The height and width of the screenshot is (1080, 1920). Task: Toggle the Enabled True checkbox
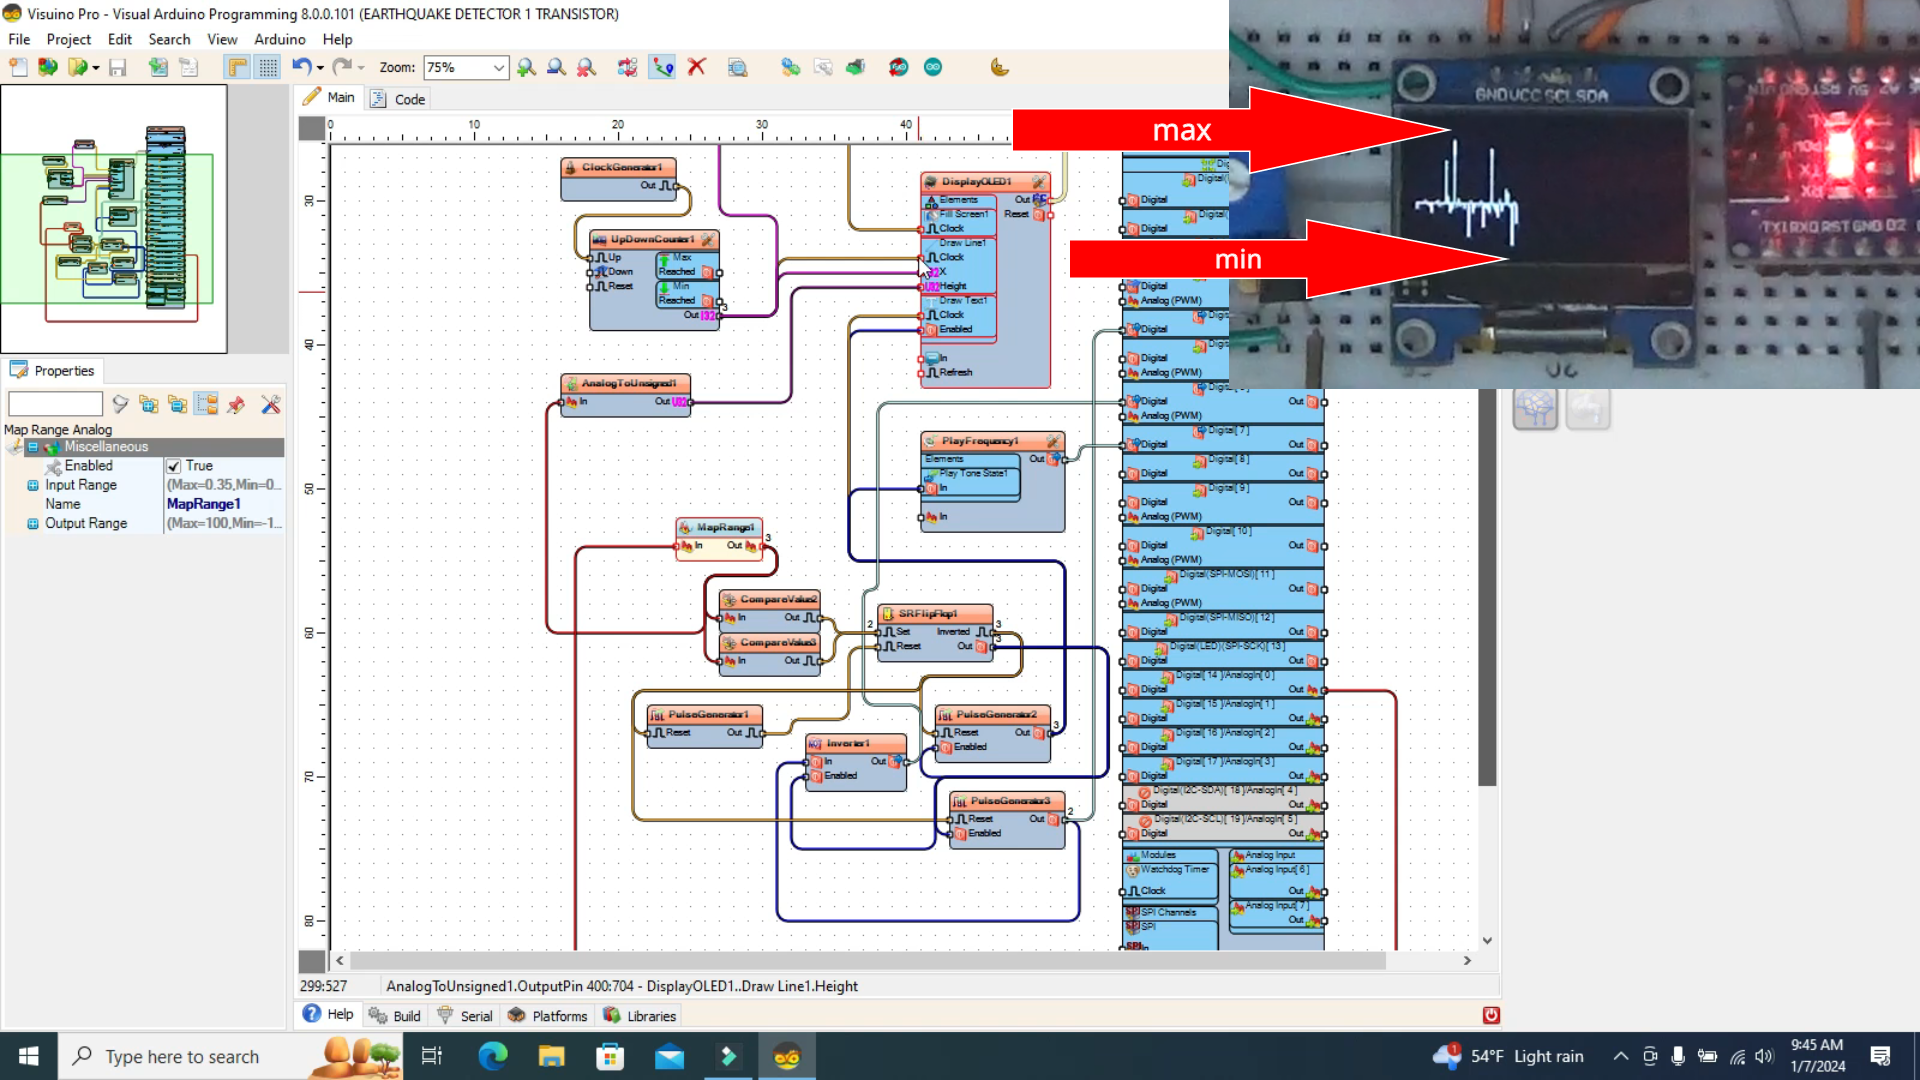coord(174,466)
